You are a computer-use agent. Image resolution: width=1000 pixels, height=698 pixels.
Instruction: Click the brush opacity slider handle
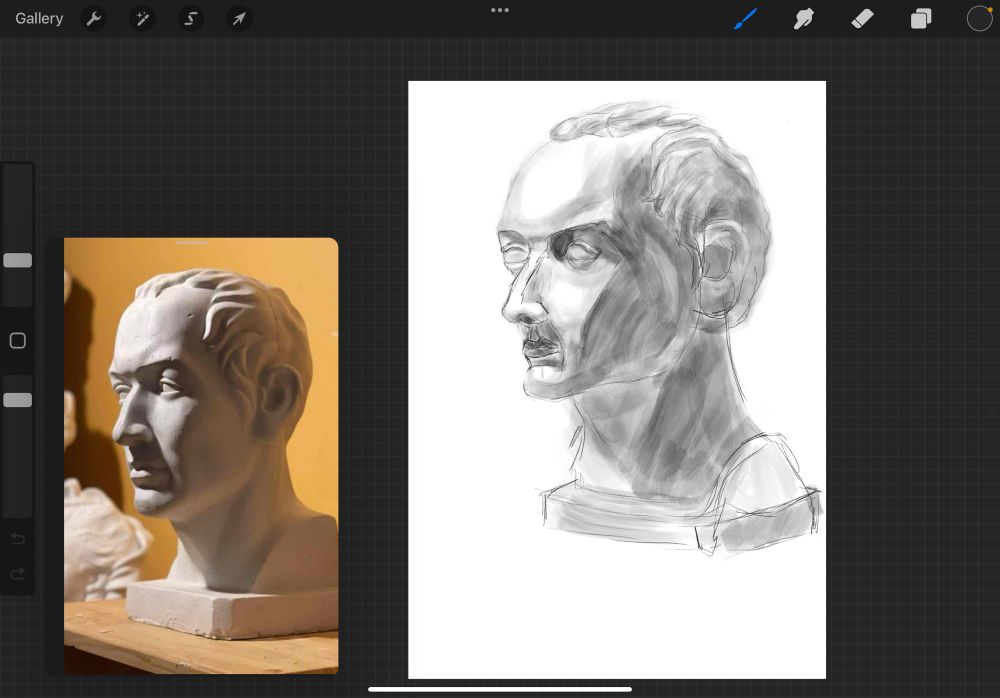click(x=18, y=400)
